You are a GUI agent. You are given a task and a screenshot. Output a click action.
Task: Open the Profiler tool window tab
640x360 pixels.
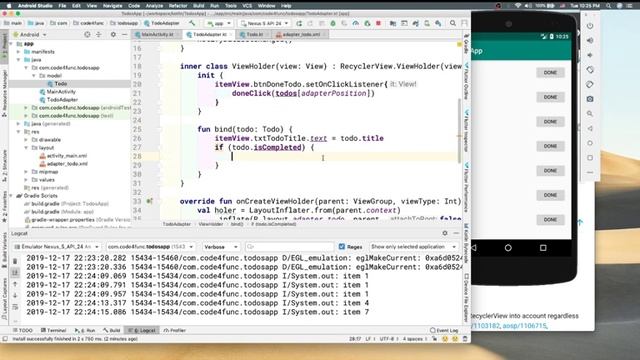175,330
